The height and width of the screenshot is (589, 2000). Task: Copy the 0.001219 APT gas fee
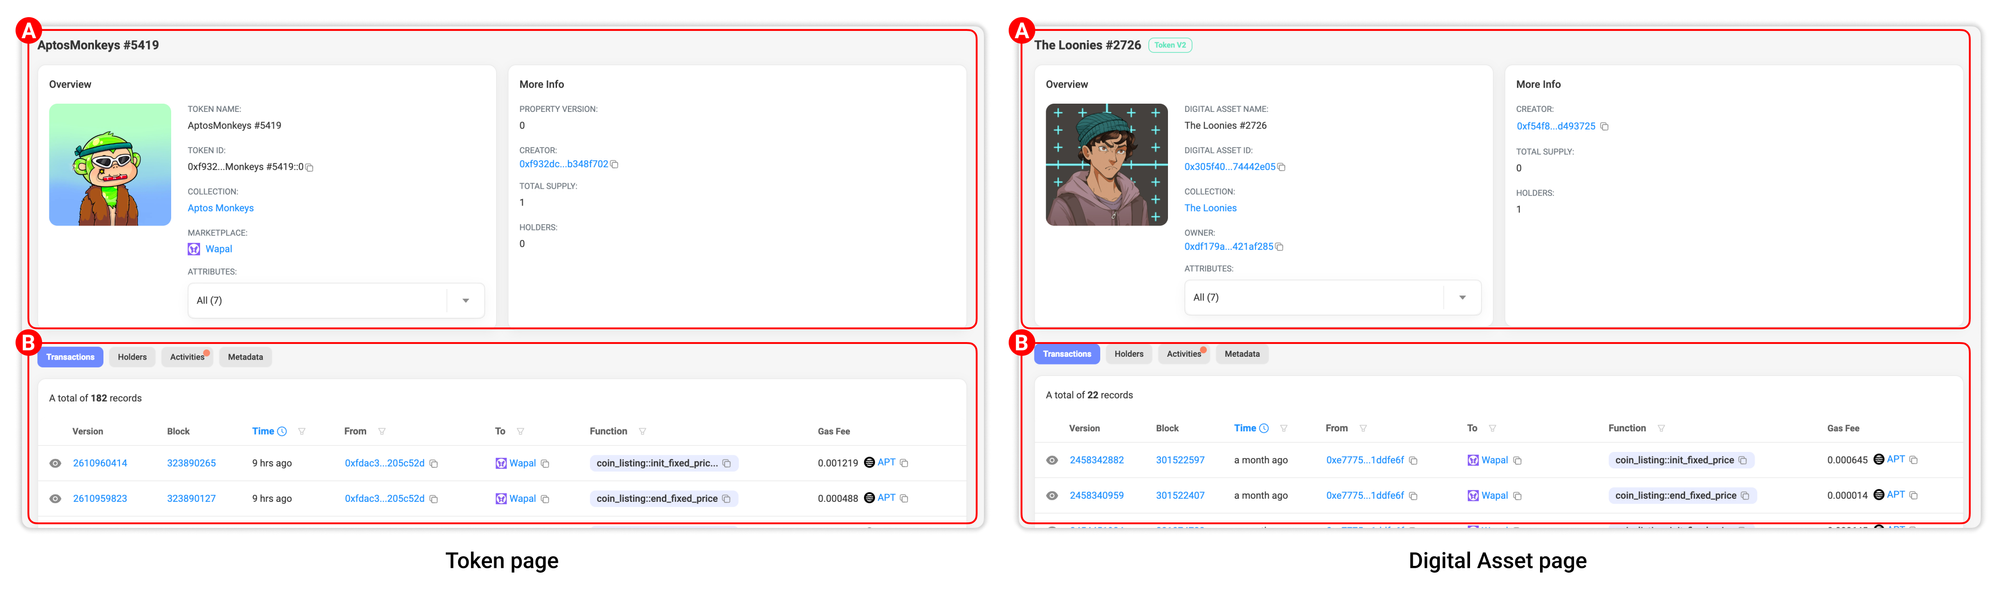pyautogui.click(x=904, y=463)
